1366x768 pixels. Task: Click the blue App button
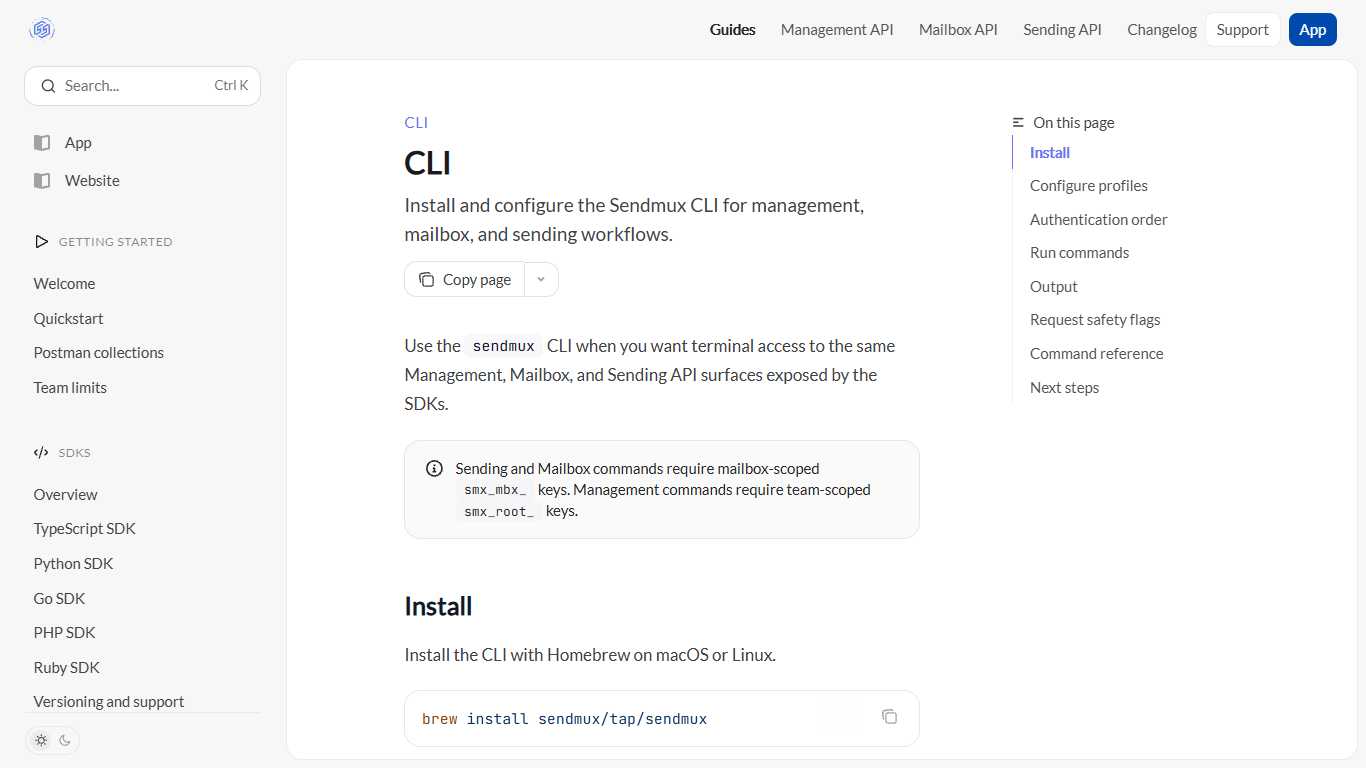click(x=1313, y=30)
